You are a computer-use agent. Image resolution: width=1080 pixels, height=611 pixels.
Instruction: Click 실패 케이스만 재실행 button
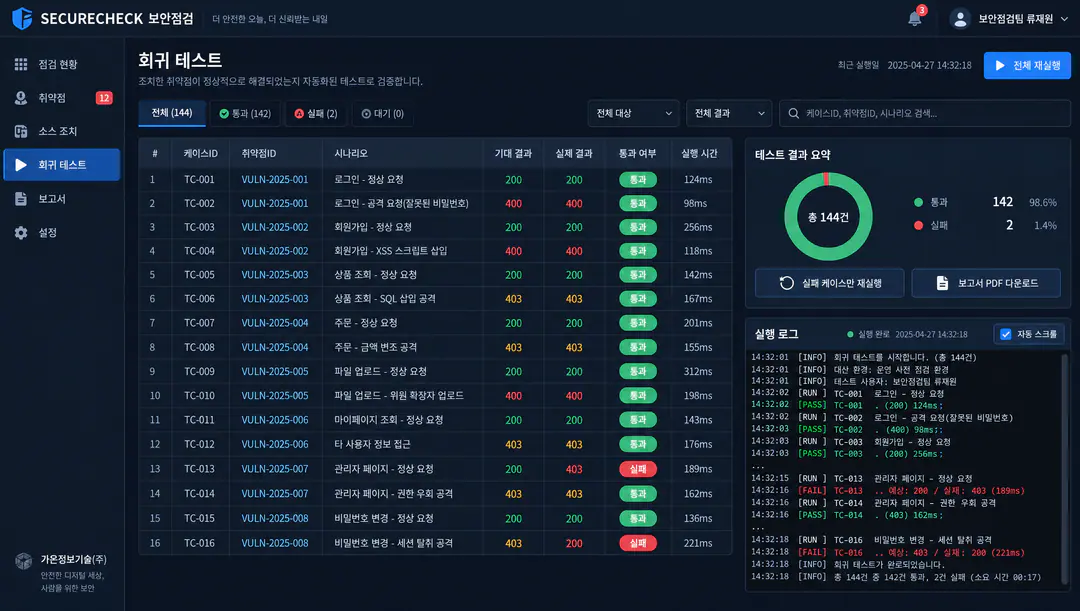click(830, 283)
